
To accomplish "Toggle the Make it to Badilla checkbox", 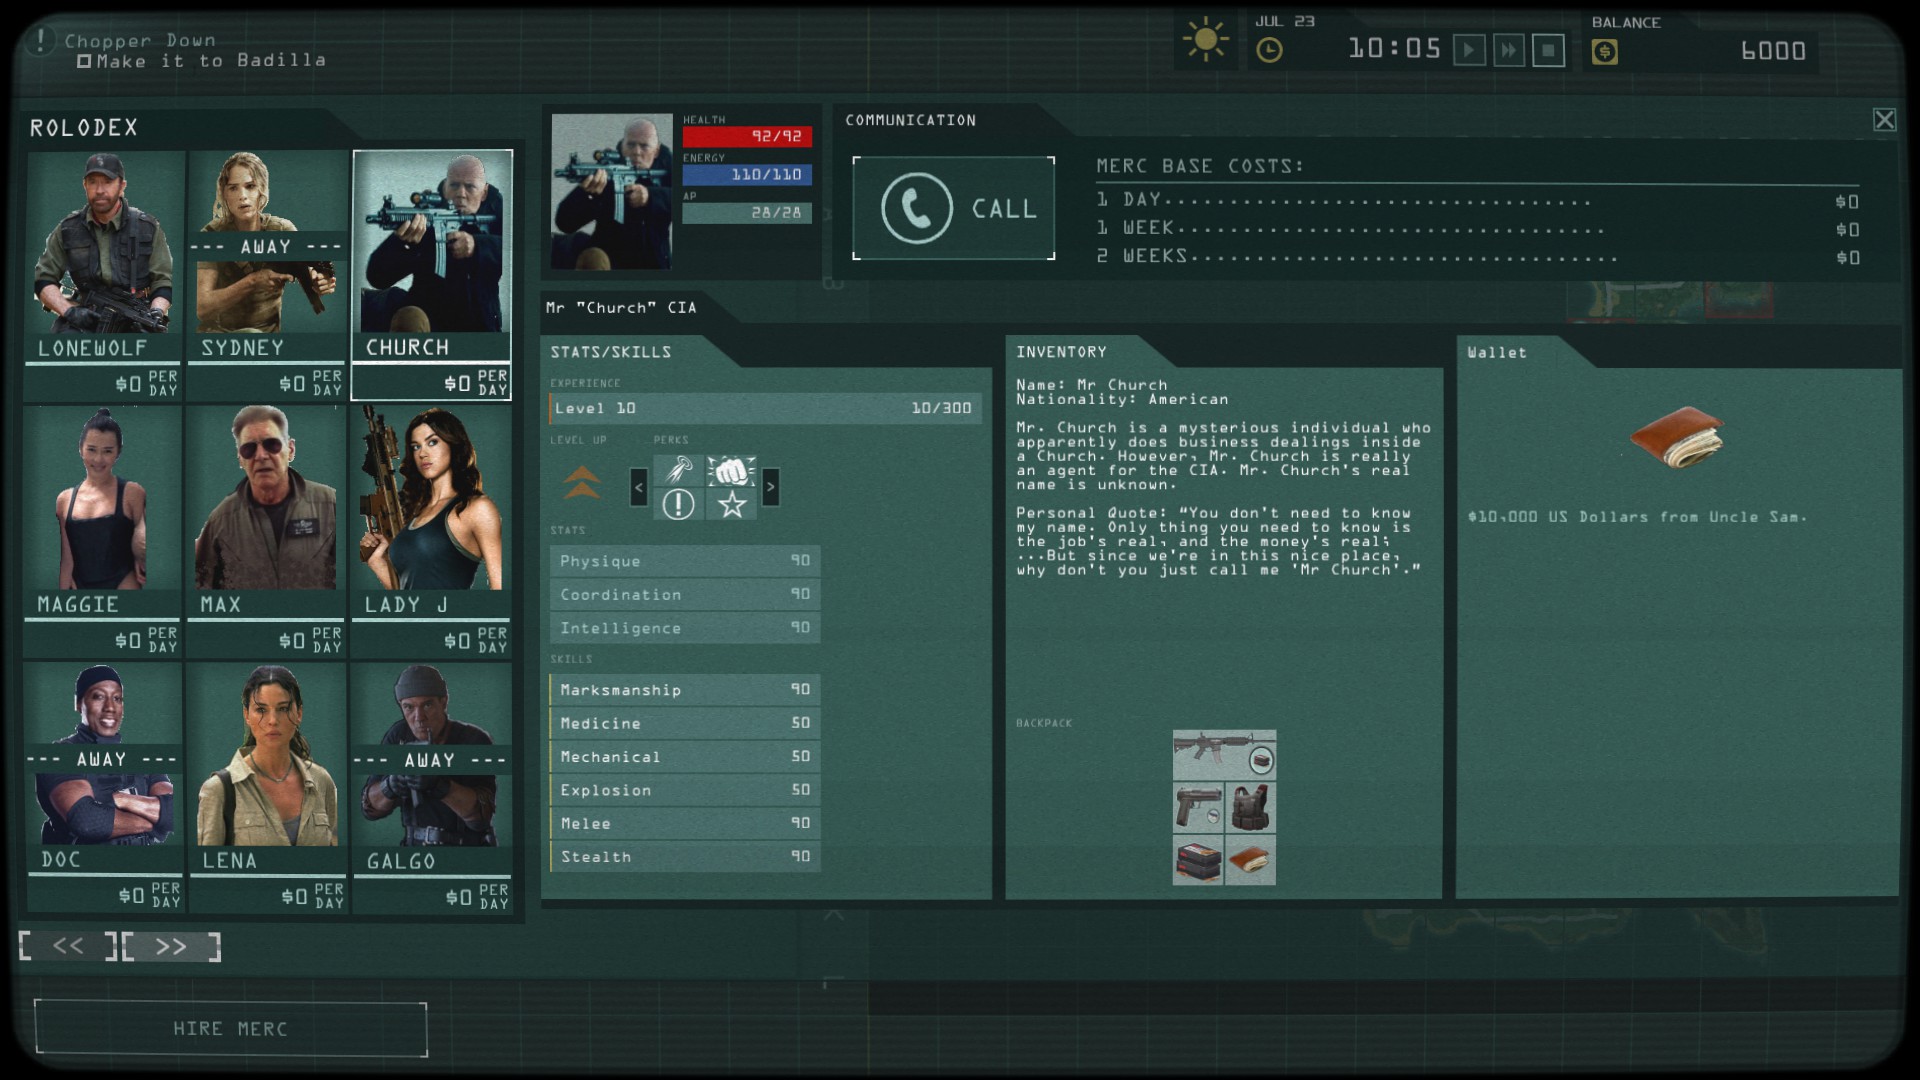I will (84, 62).
